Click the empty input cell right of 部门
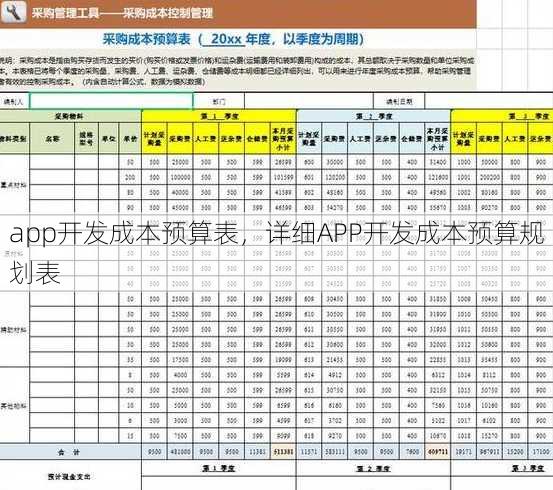Image resolution: width=553 pixels, height=490 pixels. coord(309,101)
